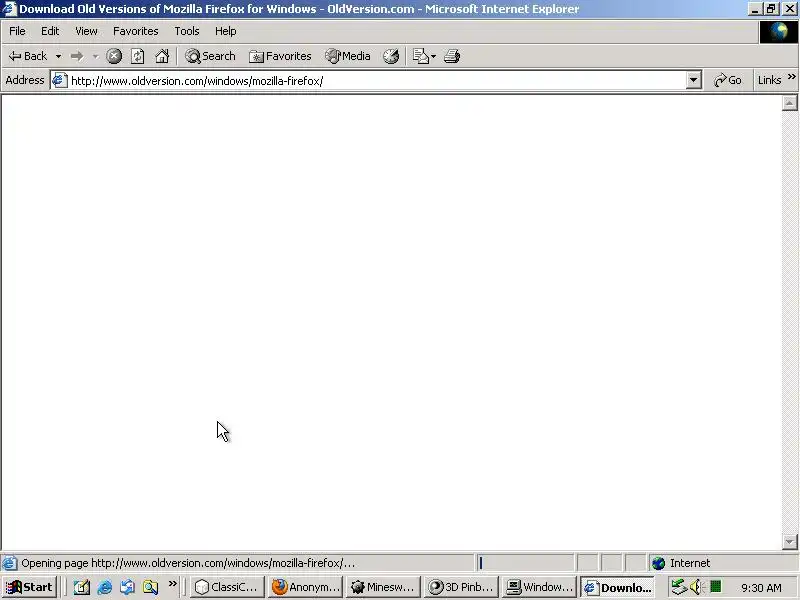Open the Help menu
800x600 pixels.
[225, 31]
